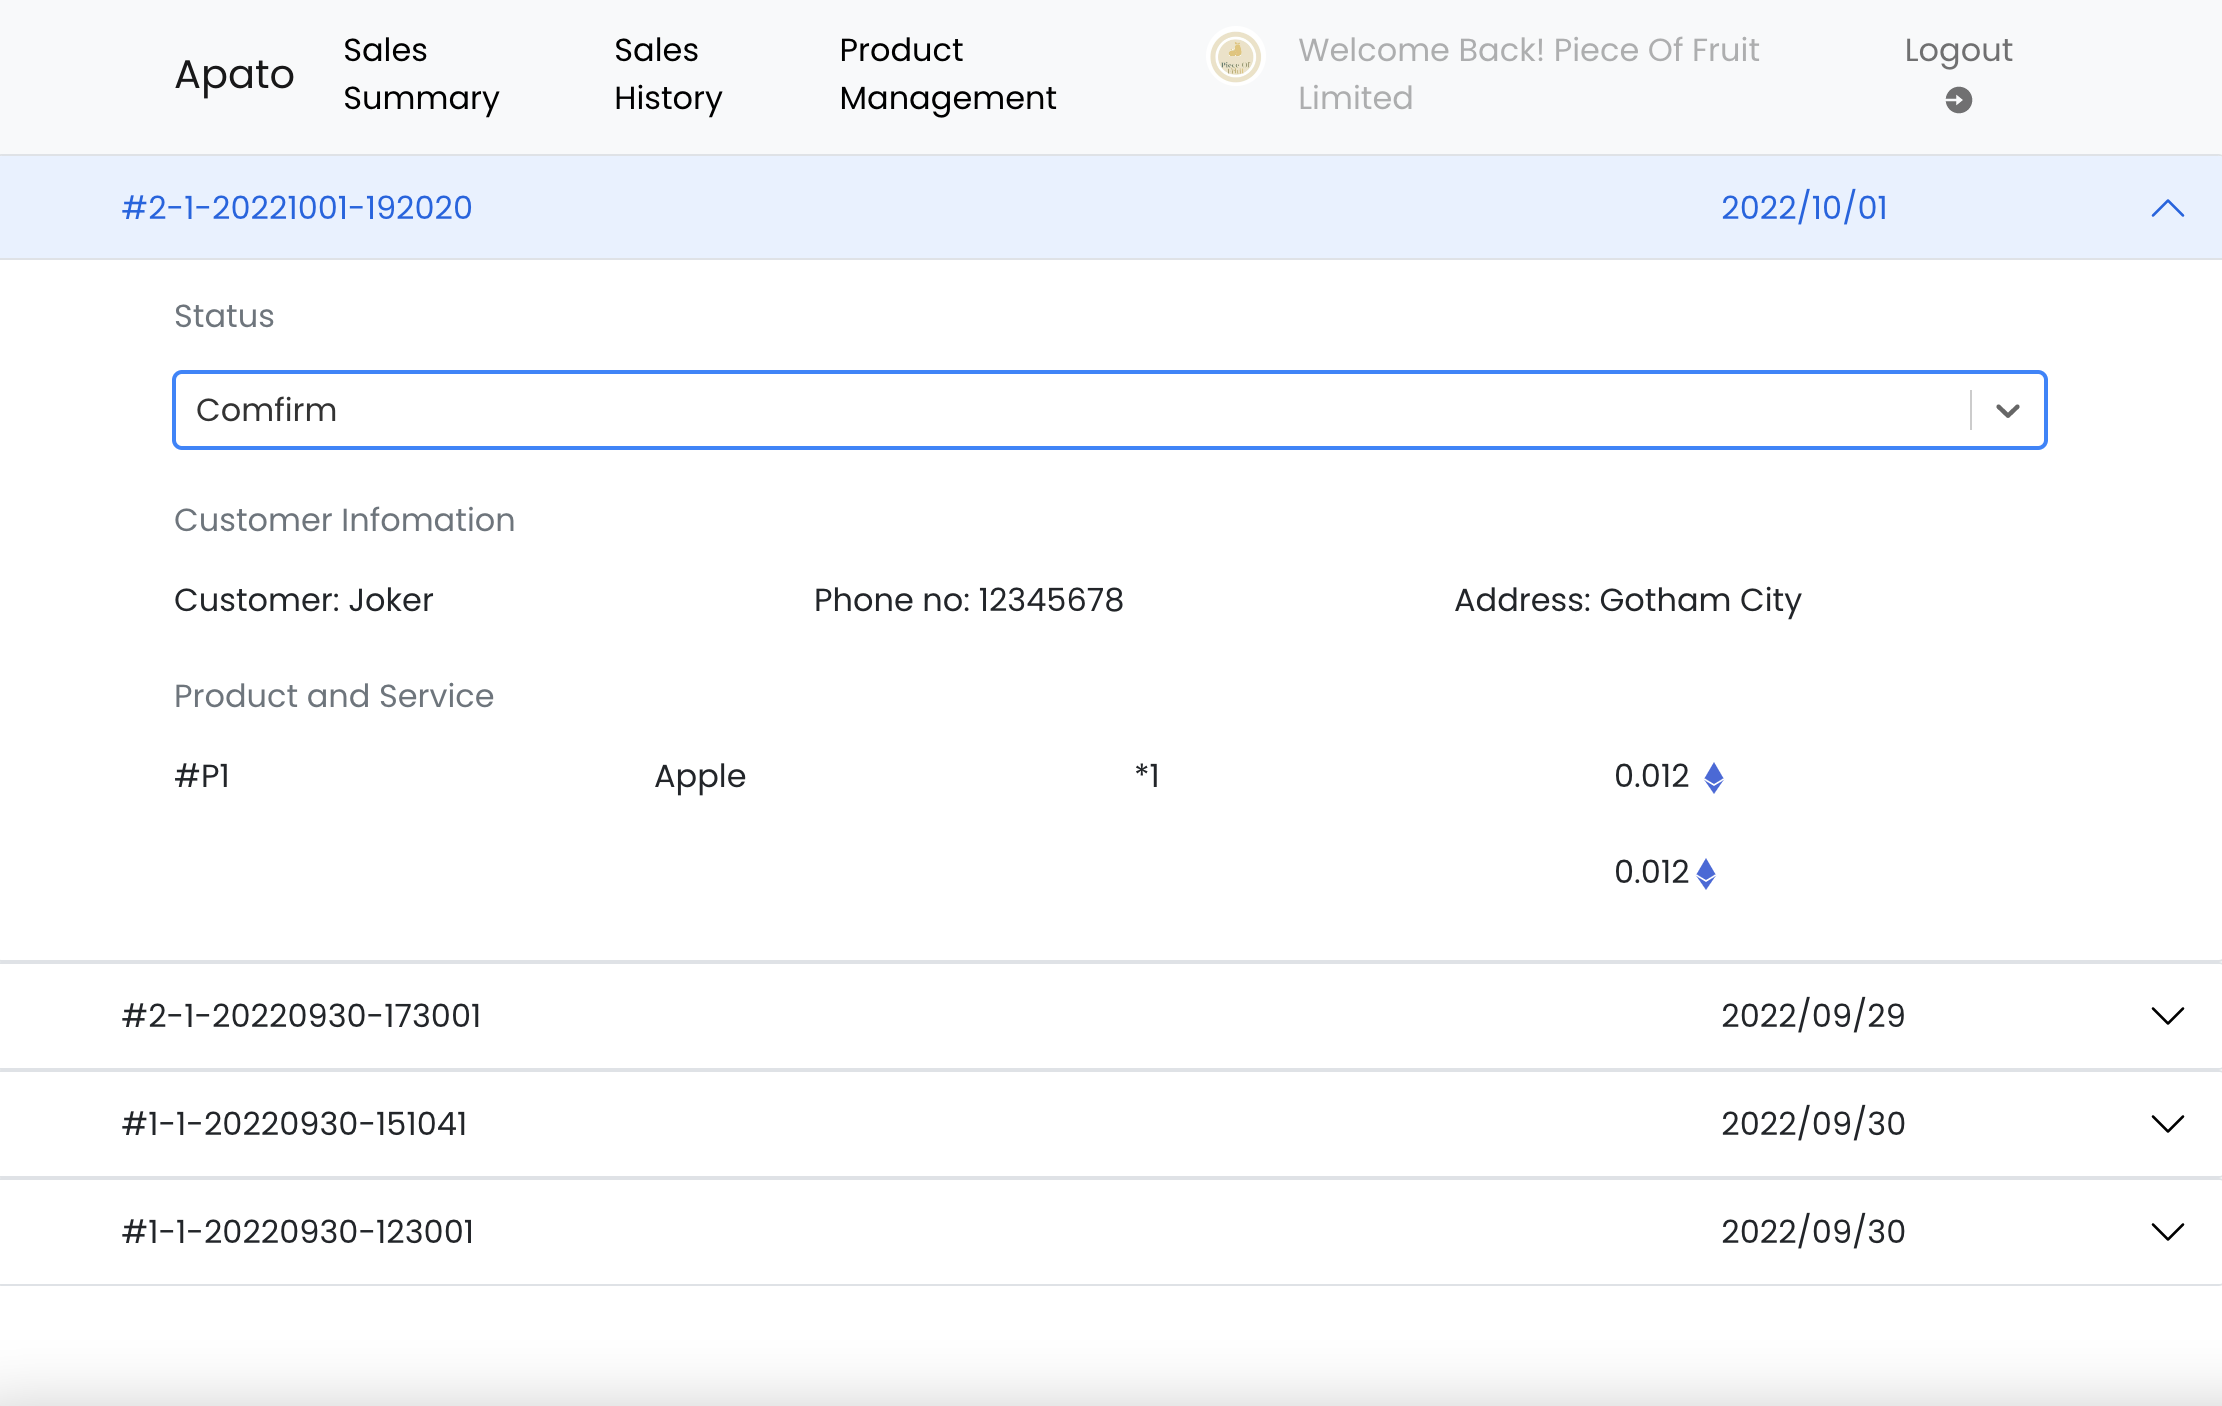Click the Ethereum icon beside 0.012 price
Image resolution: width=2222 pixels, height=1406 pixels.
(1713, 776)
